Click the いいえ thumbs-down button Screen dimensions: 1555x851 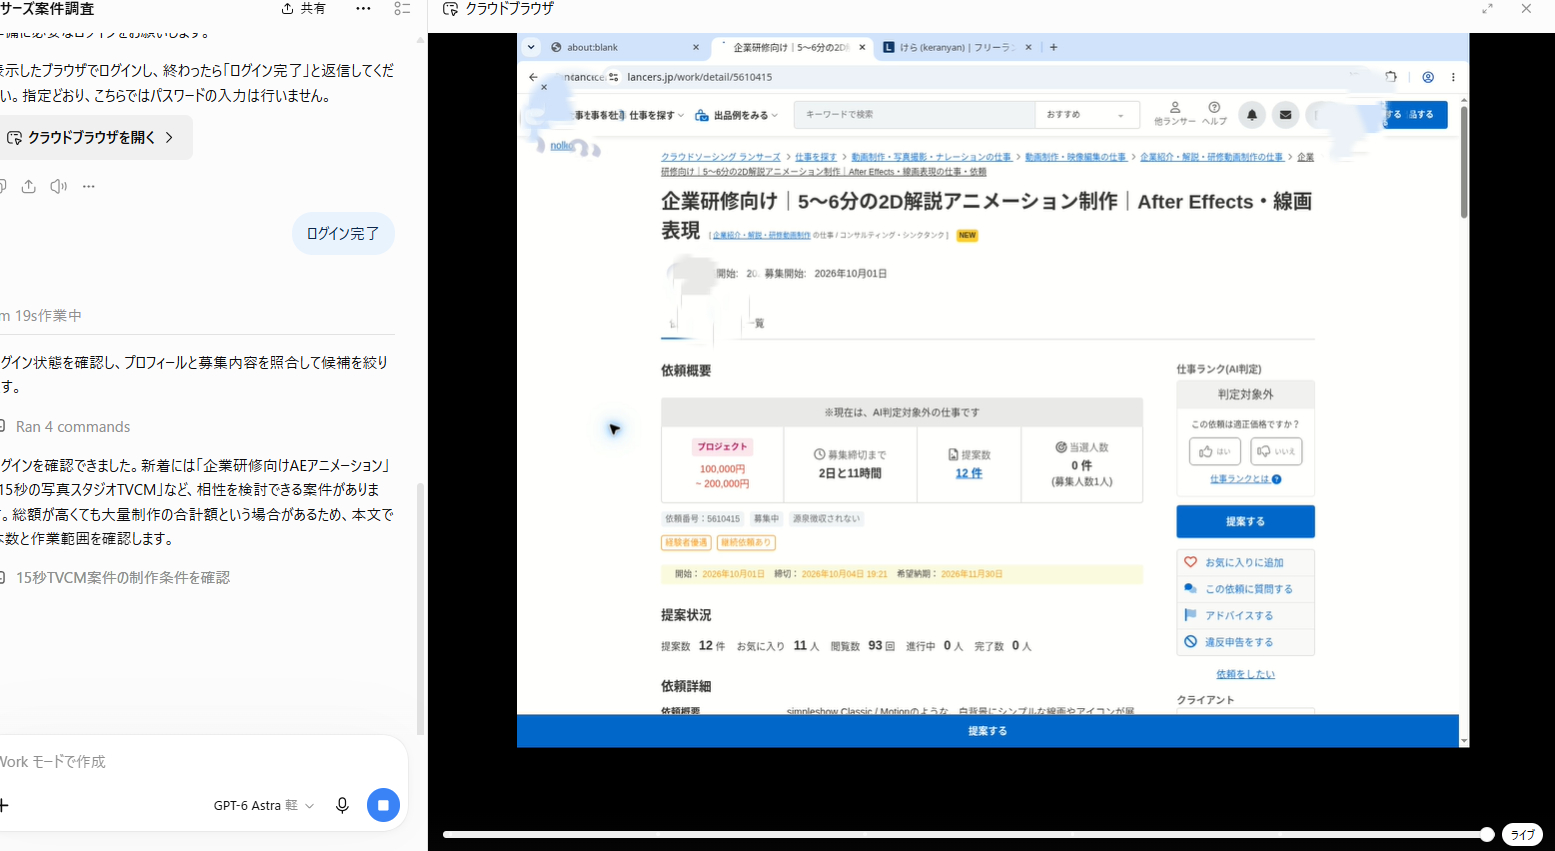(1276, 451)
